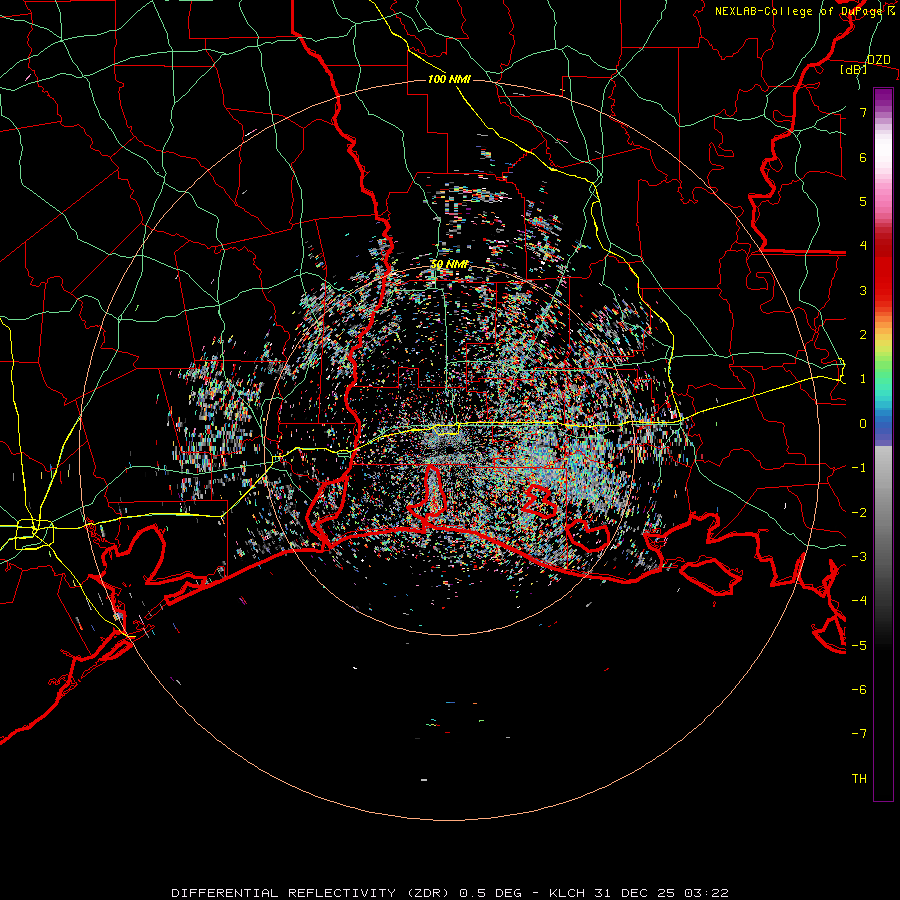This screenshot has width=900, height=900.
Task: Click the "DIFFERENTIAL REFLECTIVITY (ZDR)" caption text
Action: pyautogui.click(x=312, y=893)
